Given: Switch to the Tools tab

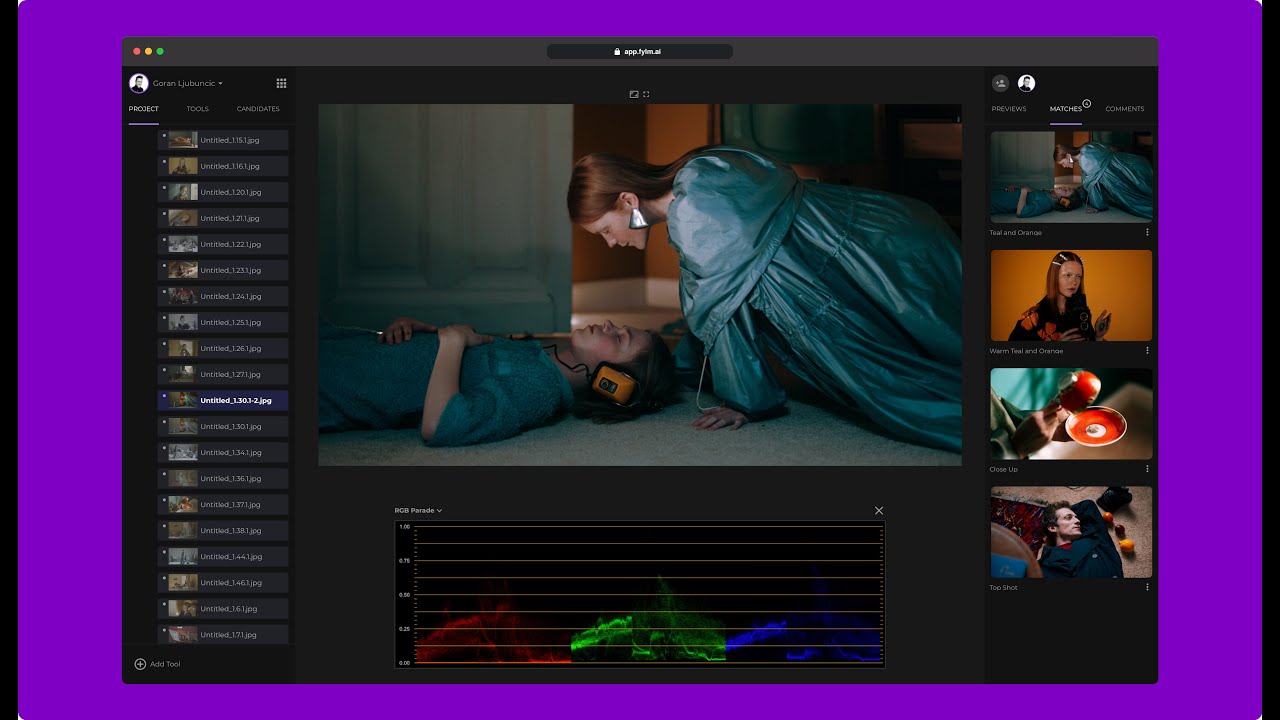Looking at the screenshot, I should pos(197,109).
